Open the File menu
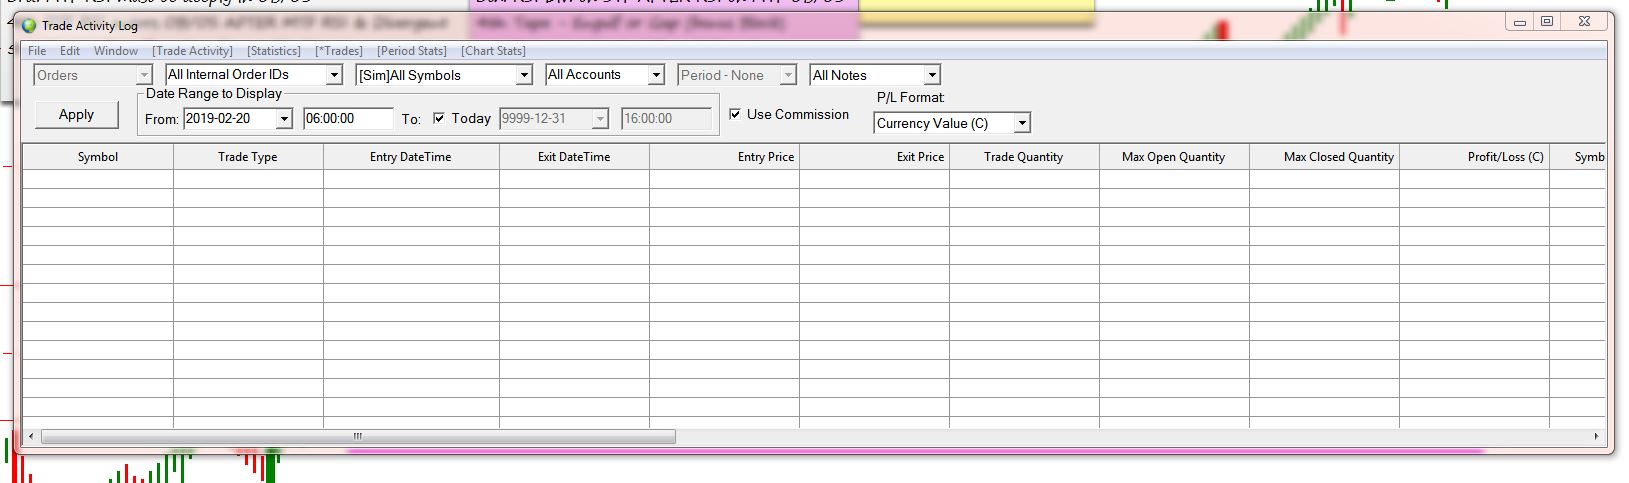Screen dimensions: 1629x483 (37, 51)
